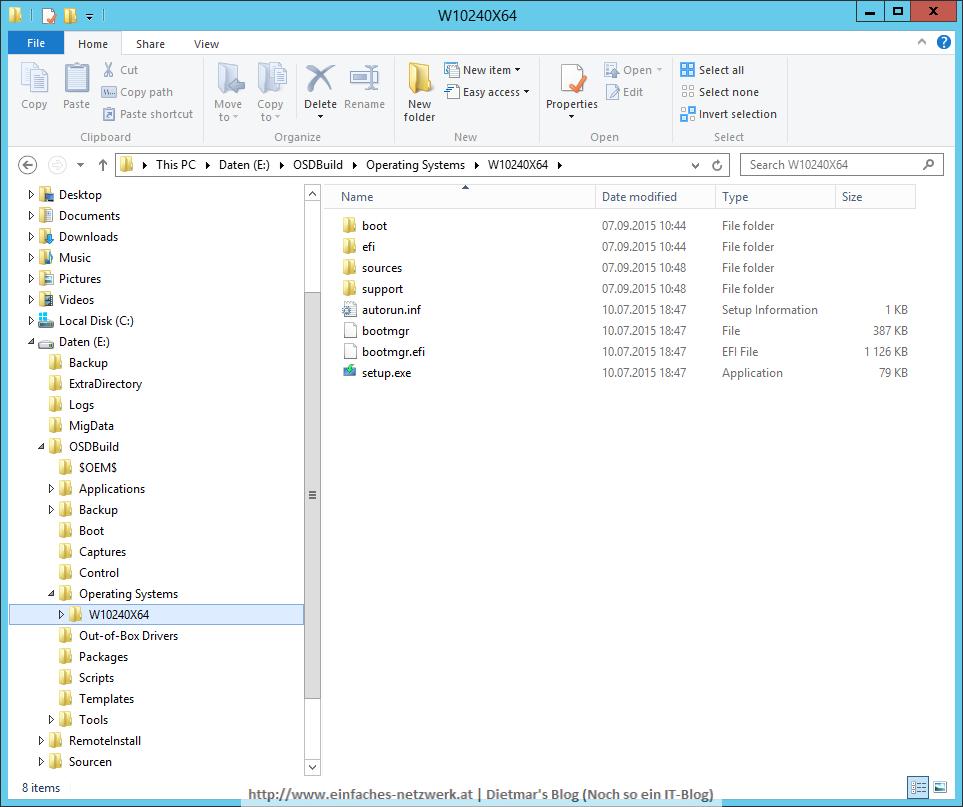Switch to the View ribbon tab
Viewport: 963px width, 807px height.
(x=206, y=44)
